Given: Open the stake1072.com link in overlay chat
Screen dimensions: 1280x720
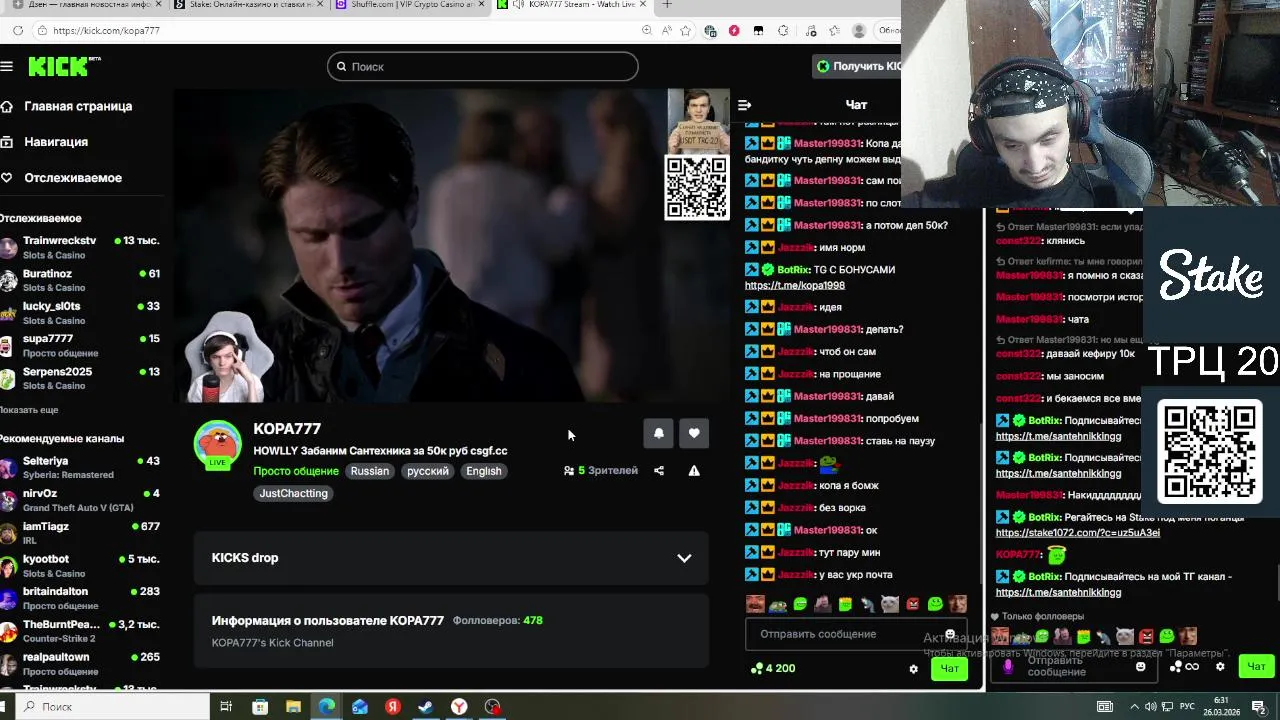Looking at the screenshot, I should tap(1078, 533).
